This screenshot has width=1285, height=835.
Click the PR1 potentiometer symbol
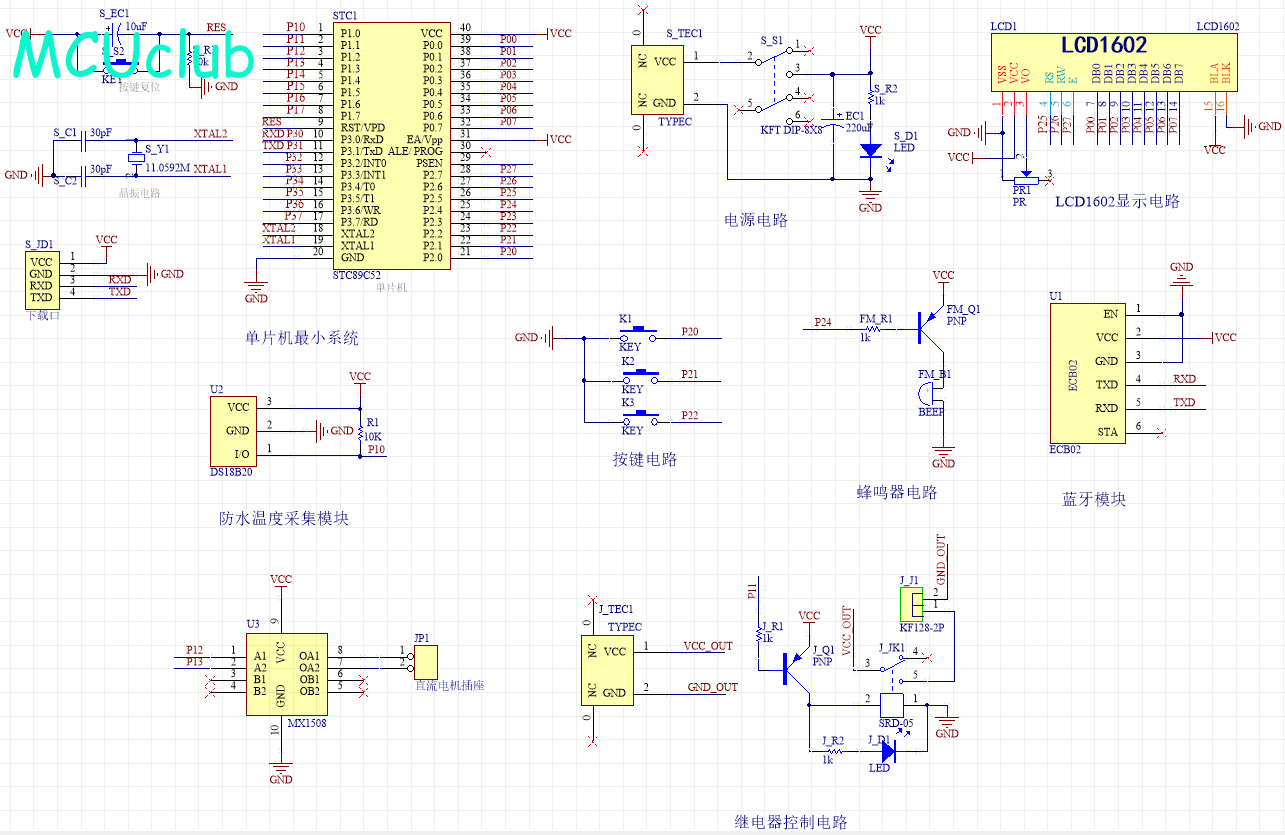click(x=1022, y=178)
